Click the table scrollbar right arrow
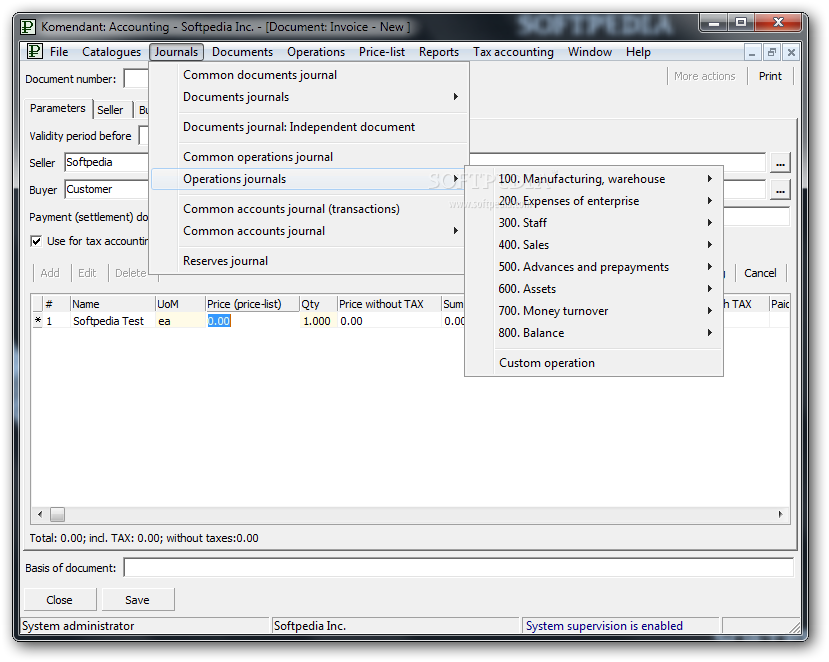This screenshot has width=829, height=662. 780,514
